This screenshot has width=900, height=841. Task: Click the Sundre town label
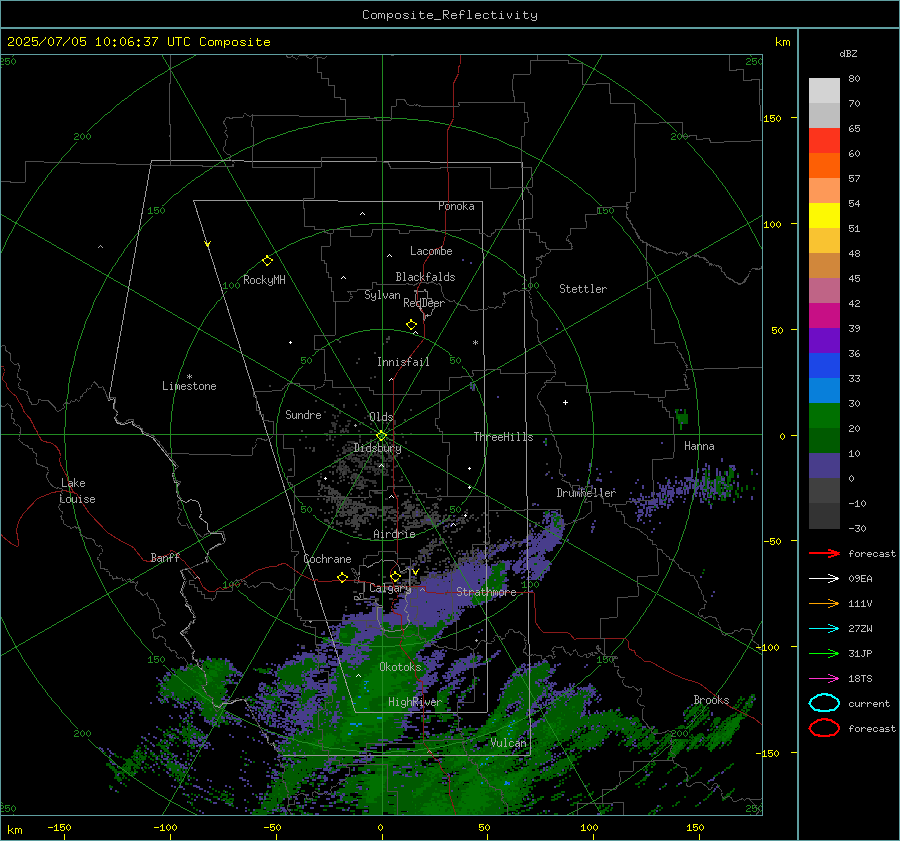(x=303, y=415)
